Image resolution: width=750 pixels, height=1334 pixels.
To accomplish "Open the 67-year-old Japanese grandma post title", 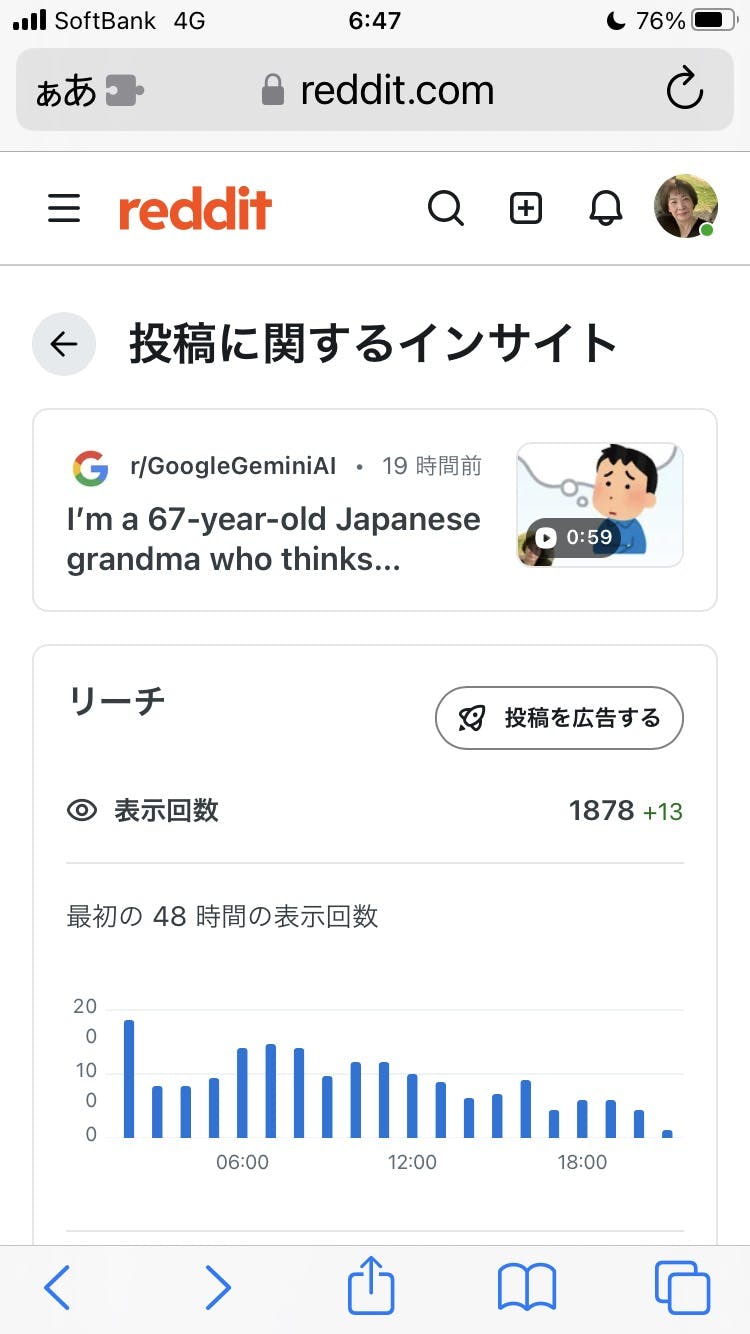I will (x=274, y=539).
